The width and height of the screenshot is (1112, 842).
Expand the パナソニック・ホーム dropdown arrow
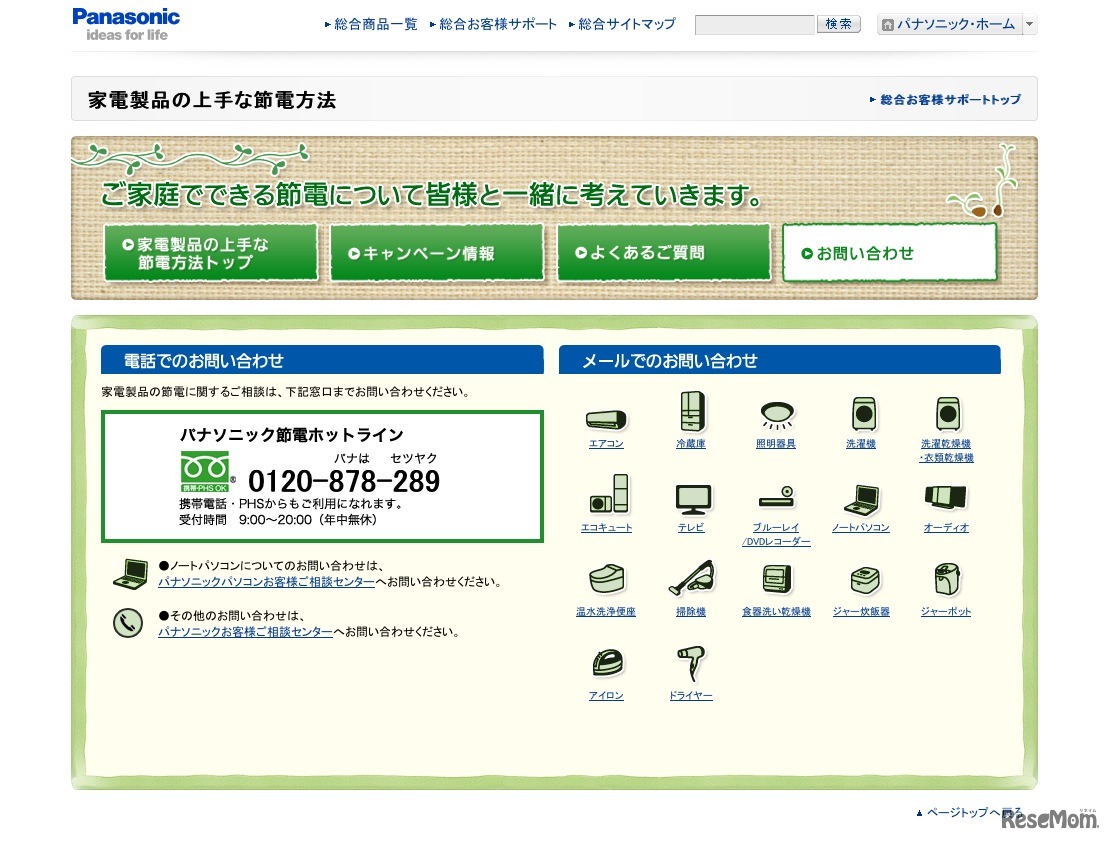[1030, 25]
